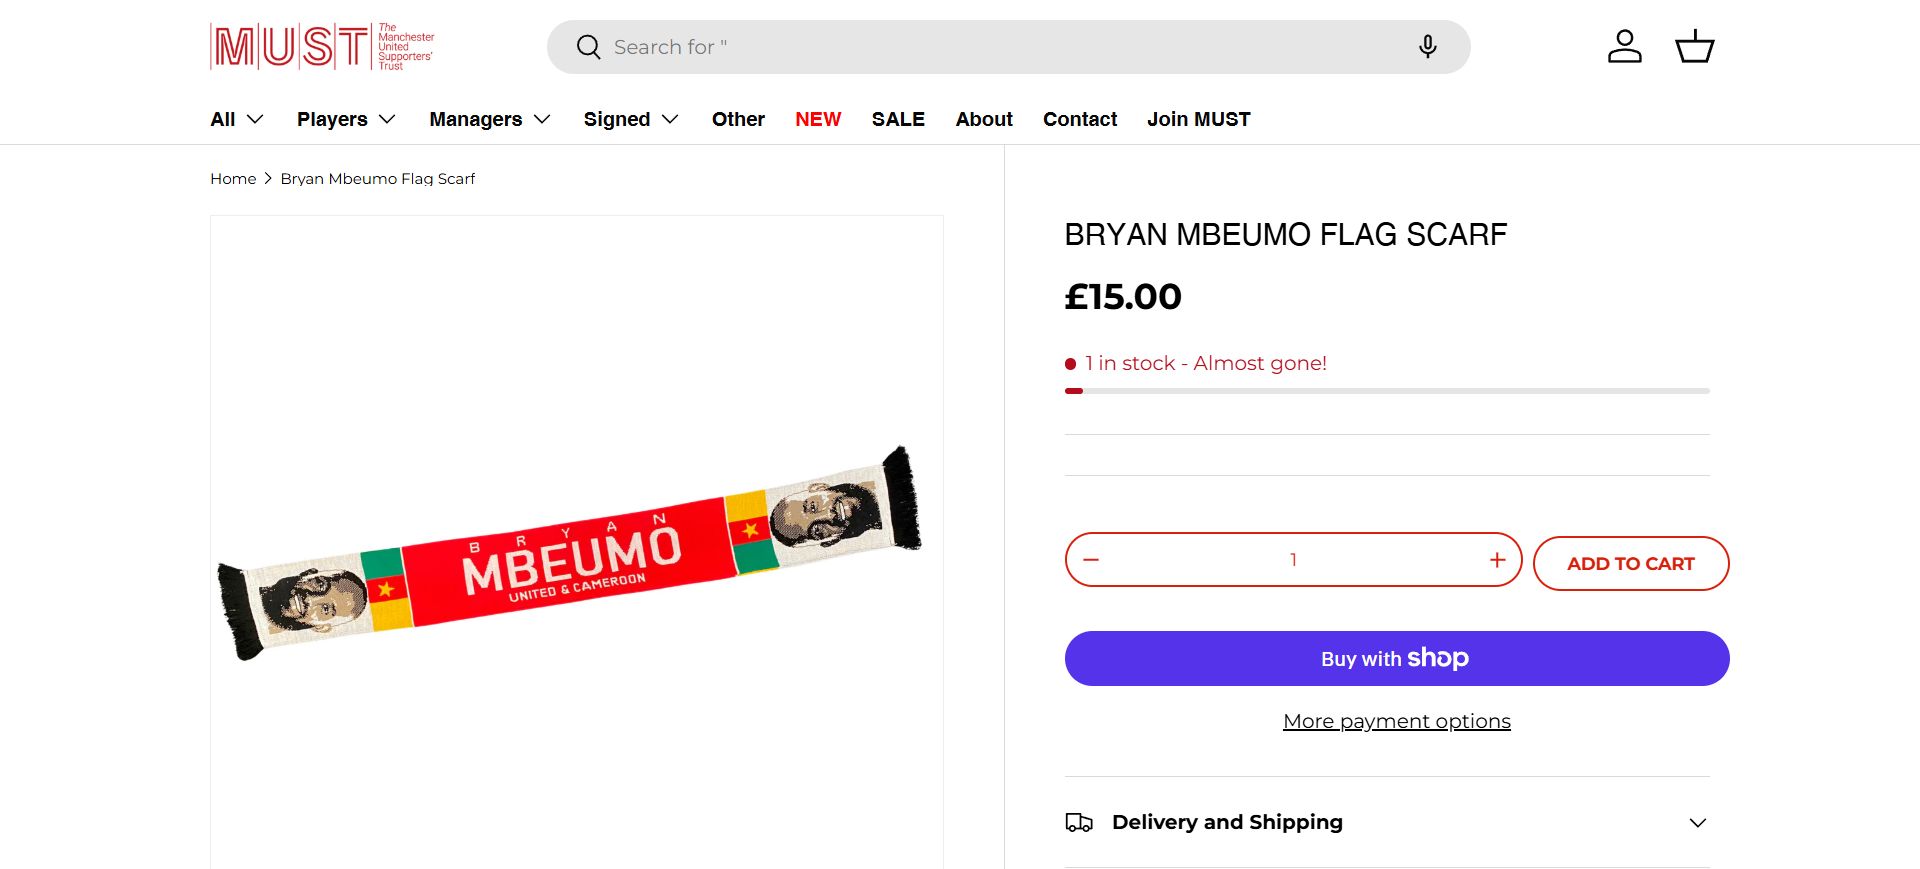
Task: Go to the NEW menu item
Action: [x=817, y=119]
